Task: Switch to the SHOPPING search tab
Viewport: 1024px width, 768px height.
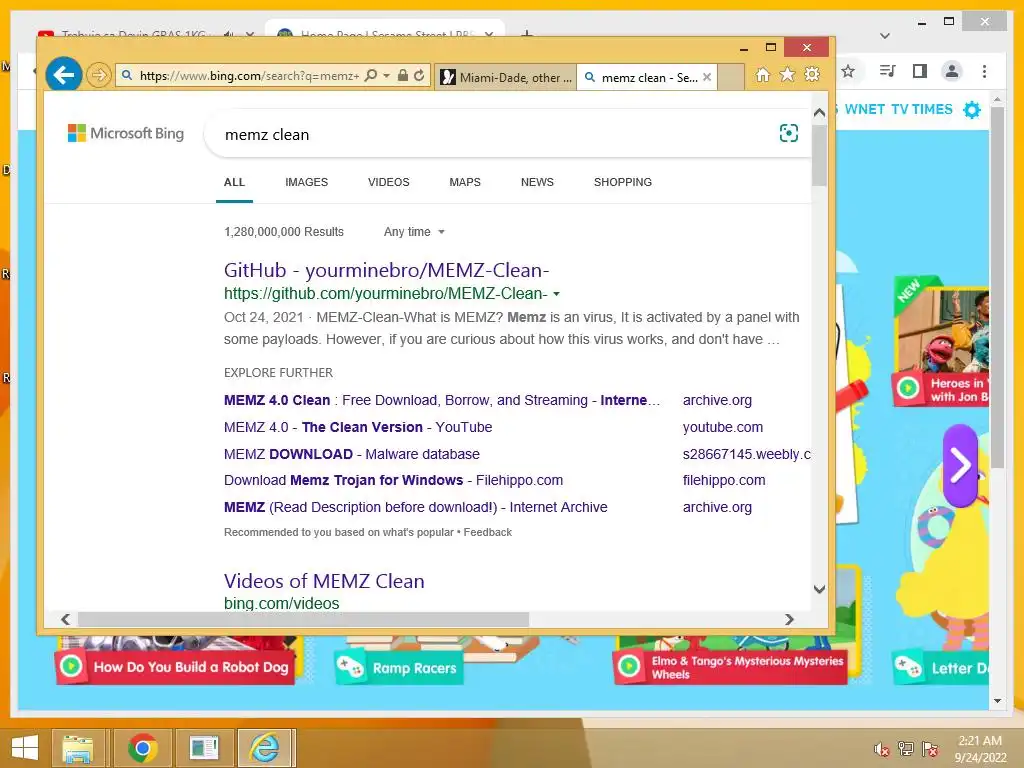Action: click(622, 182)
